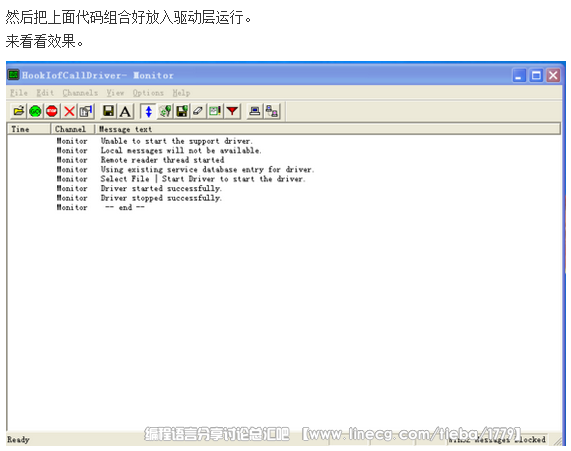The width and height of the screenshot is (571, 451).
Task: Close the HookIofCallDriver Monitor window
Action: (553, 75)
